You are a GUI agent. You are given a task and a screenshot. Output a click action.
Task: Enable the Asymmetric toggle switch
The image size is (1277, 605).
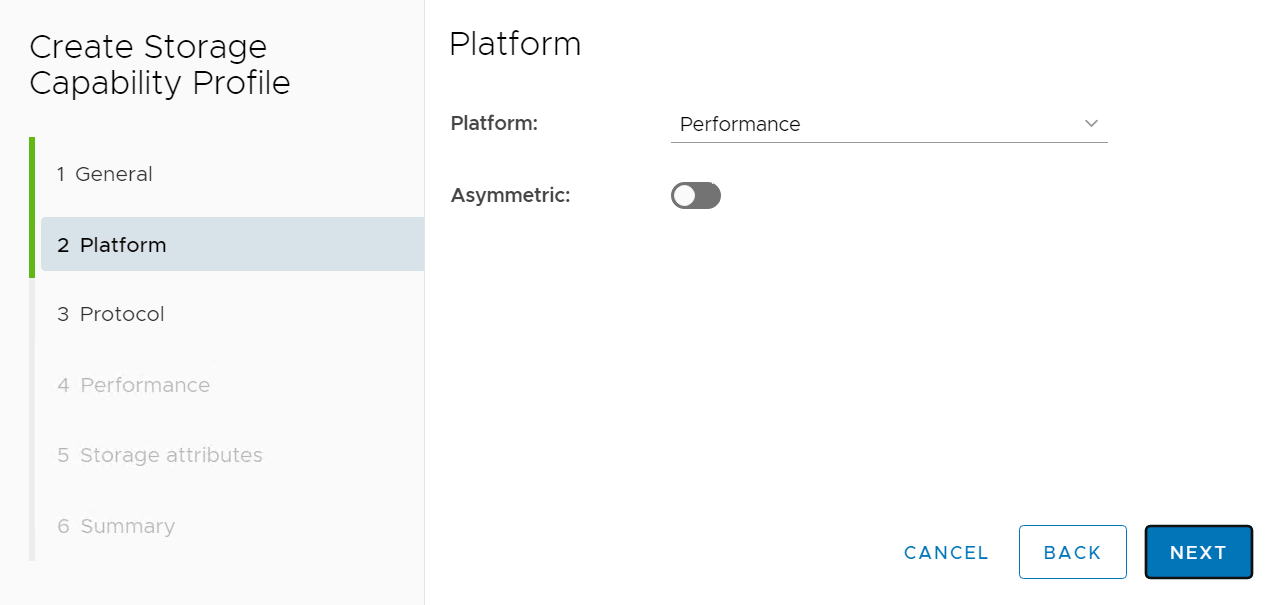696,196
